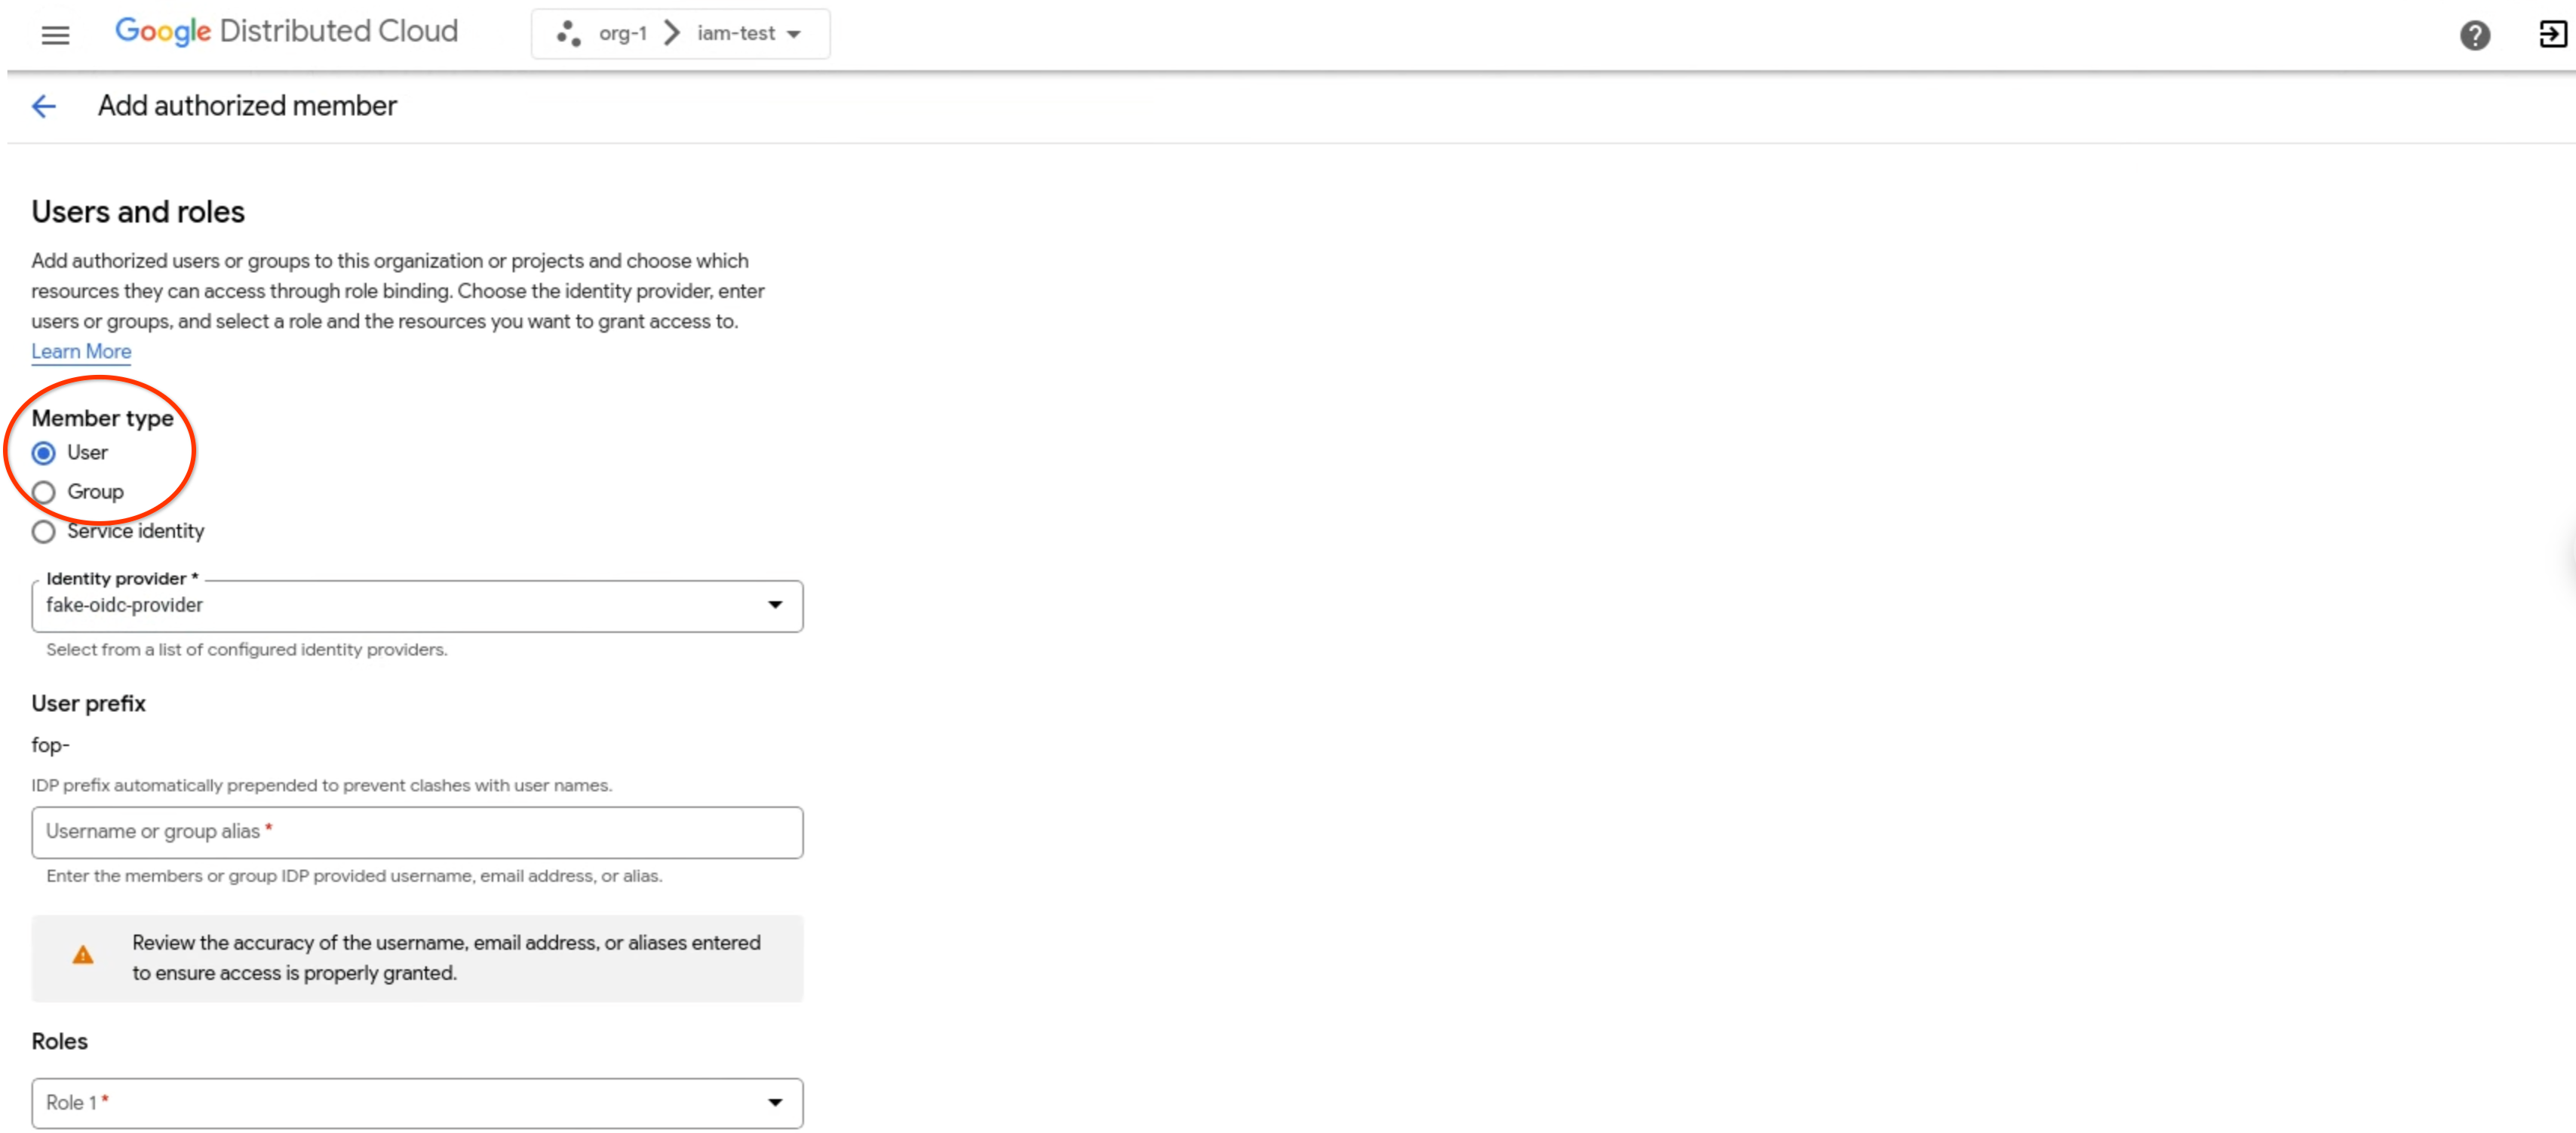The width and height of the screenshot is (2576, 1133).
Task: Click the Add authorized member page title
Action: (x=247, y=106)
